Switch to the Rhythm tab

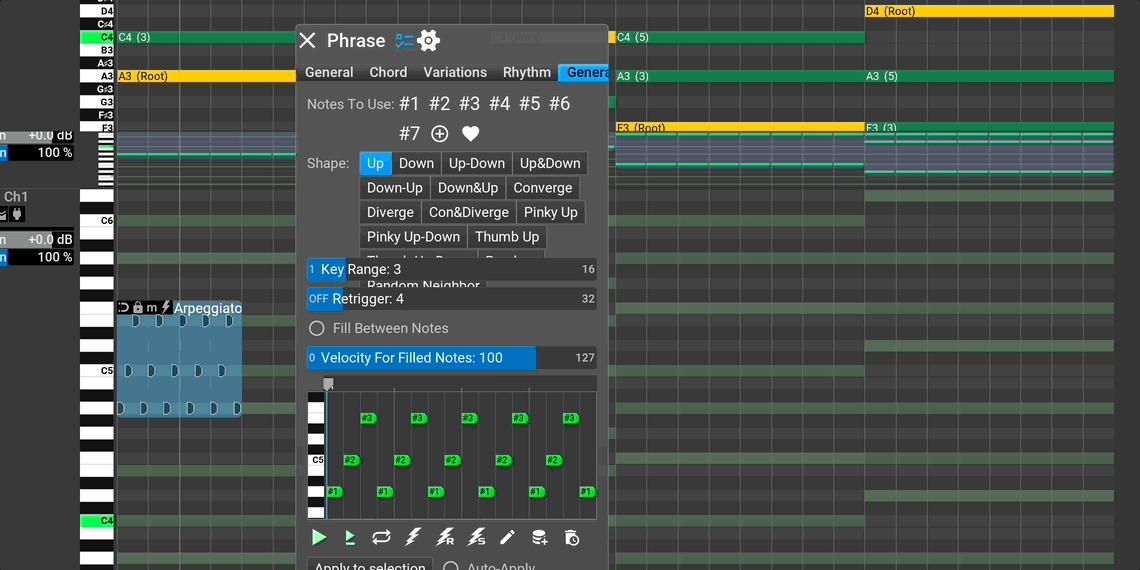pos(527,73)
